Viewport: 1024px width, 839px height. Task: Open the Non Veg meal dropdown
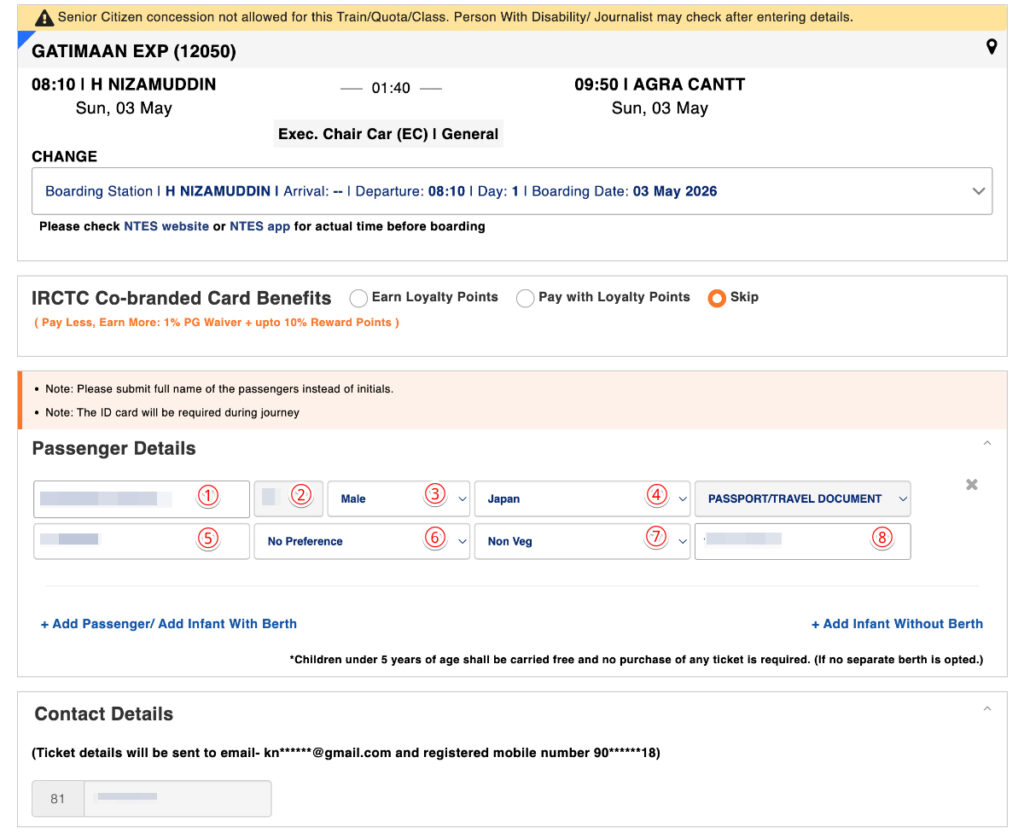coord(582,541)
